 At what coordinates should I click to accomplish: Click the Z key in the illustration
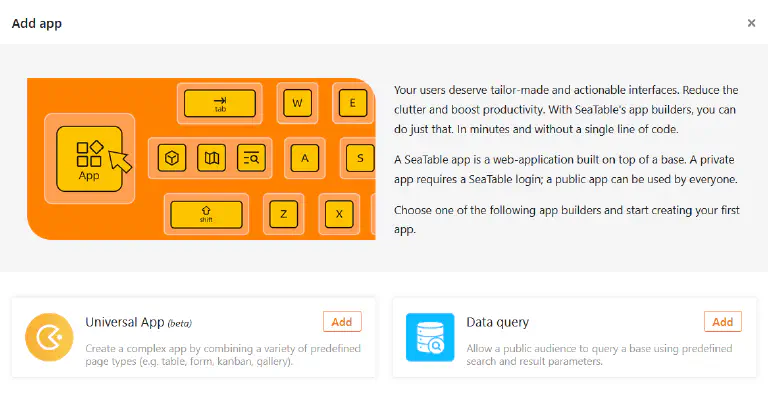(x=284, y=214)
